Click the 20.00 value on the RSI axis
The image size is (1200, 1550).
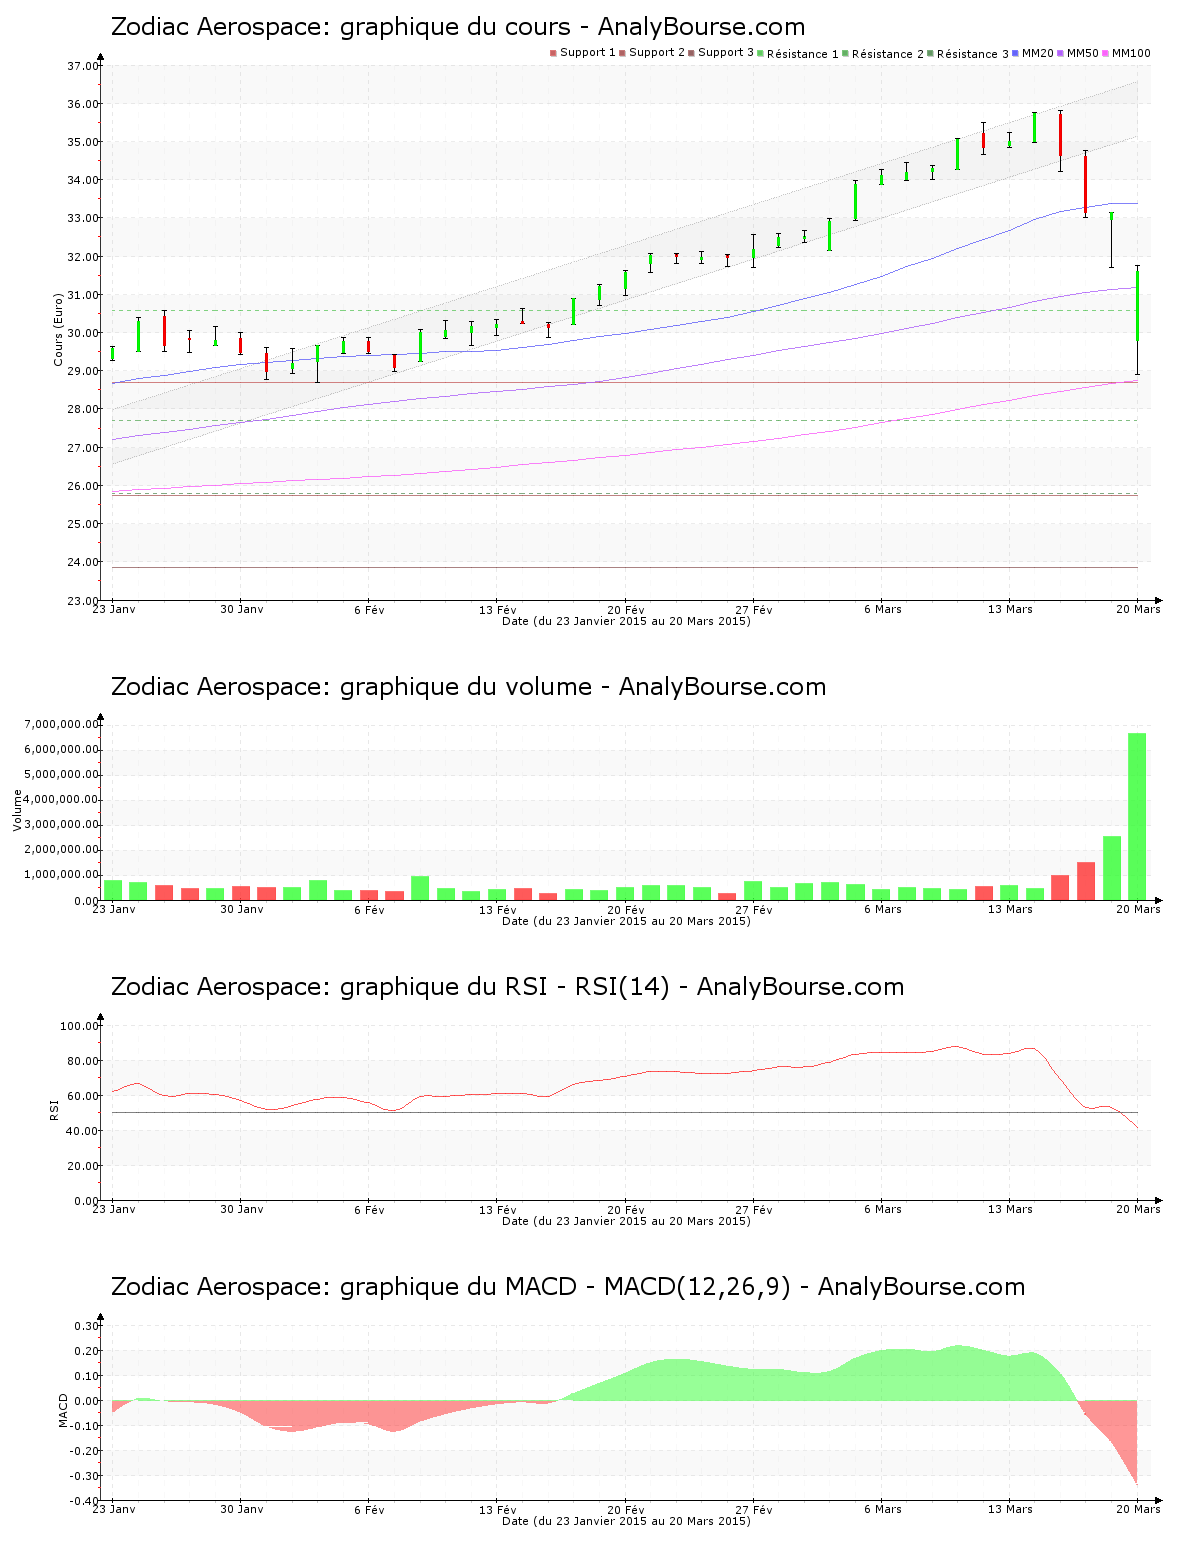(x=82, y=1166)
